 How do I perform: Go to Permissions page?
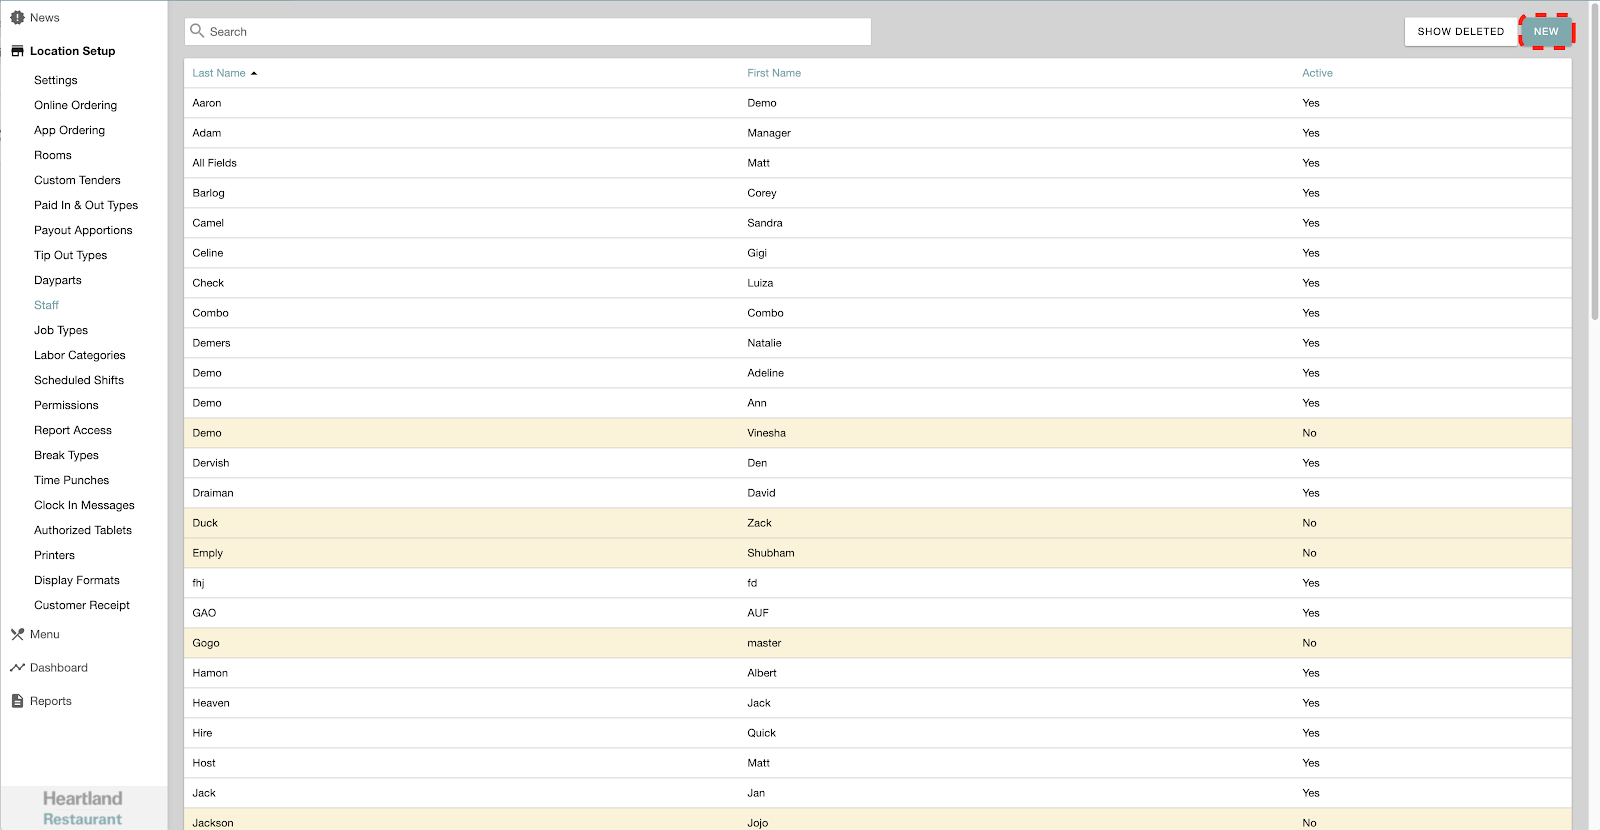pos(66,405)
